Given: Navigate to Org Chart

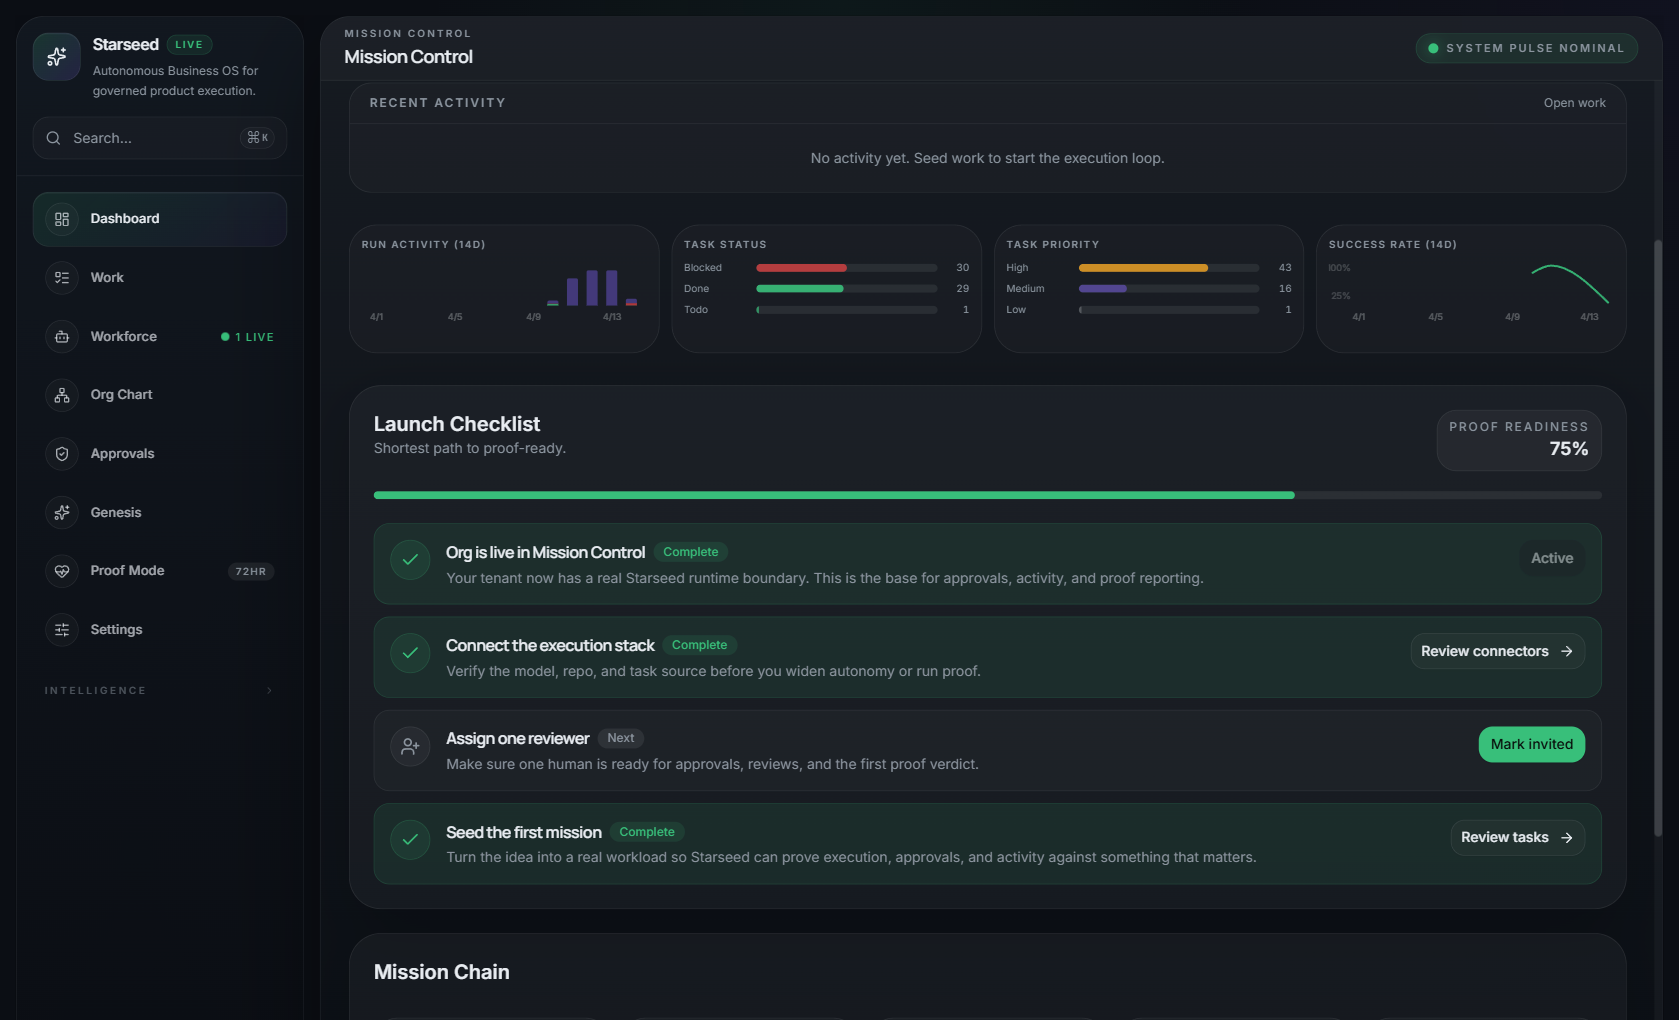Looking at the screenshot, I should tap(160, 395).
